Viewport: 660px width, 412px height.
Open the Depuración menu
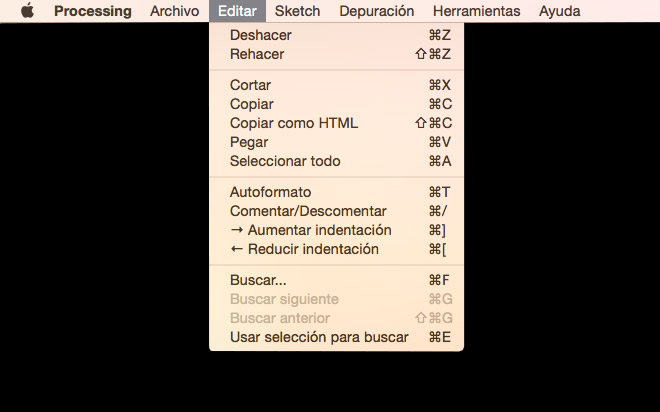pos(376,11)
